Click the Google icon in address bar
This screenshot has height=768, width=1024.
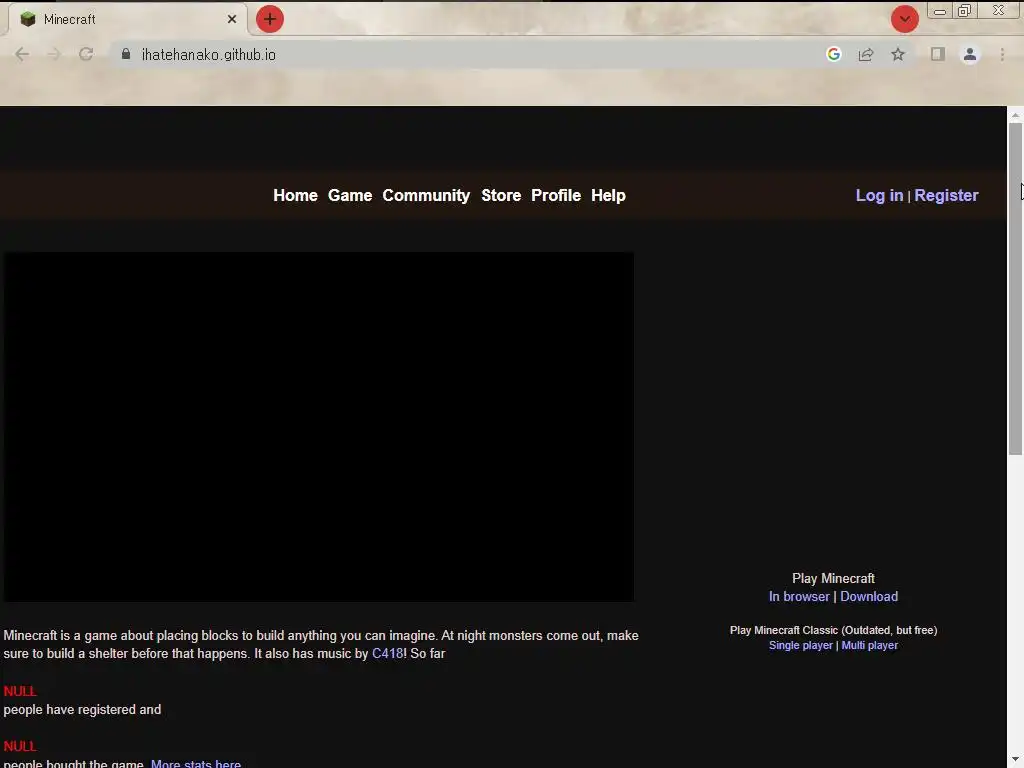click(x=833, y=54)
